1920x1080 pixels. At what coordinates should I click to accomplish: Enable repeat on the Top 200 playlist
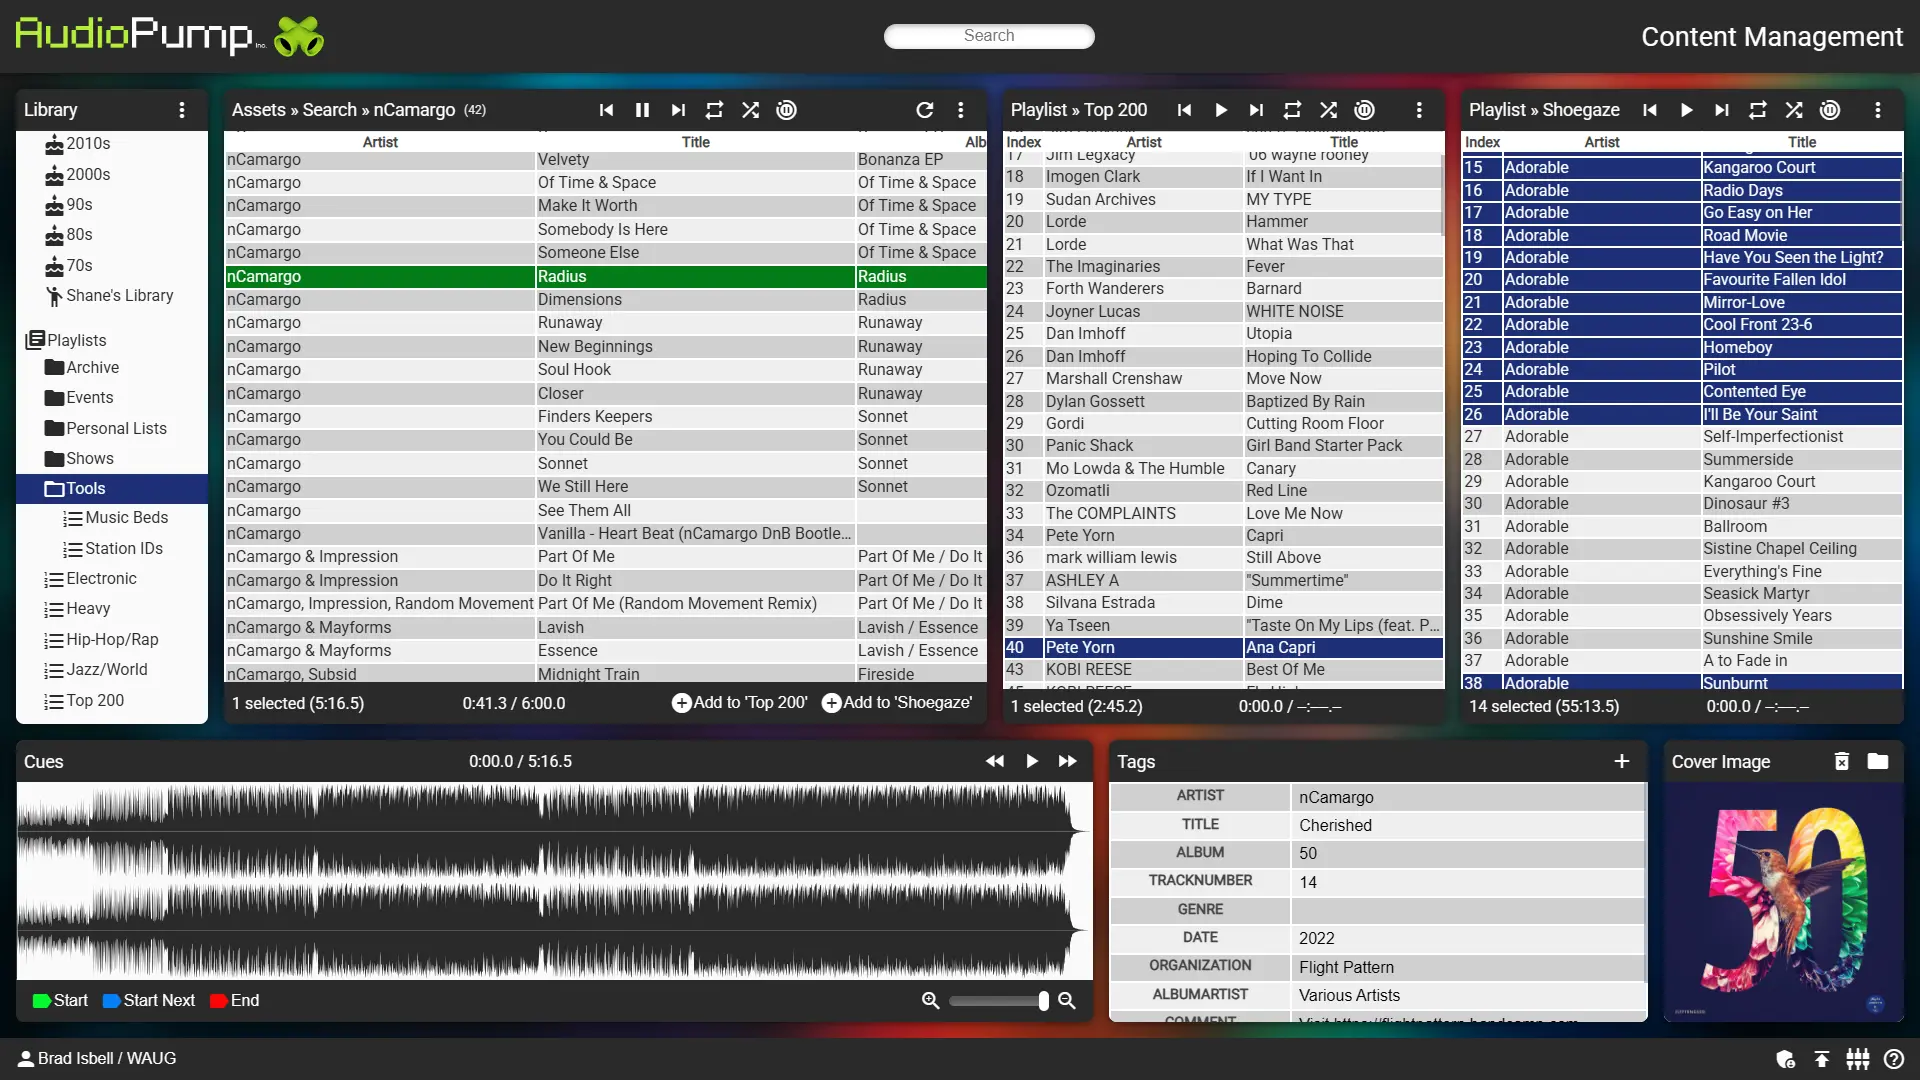click(x=1293, y=110)
